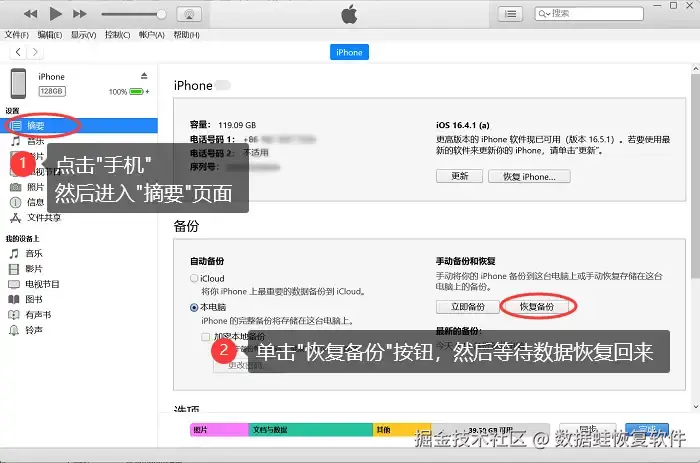Focus the 搜索 search field
This screenshot has height=463, width=700.
tap(589, 14)
